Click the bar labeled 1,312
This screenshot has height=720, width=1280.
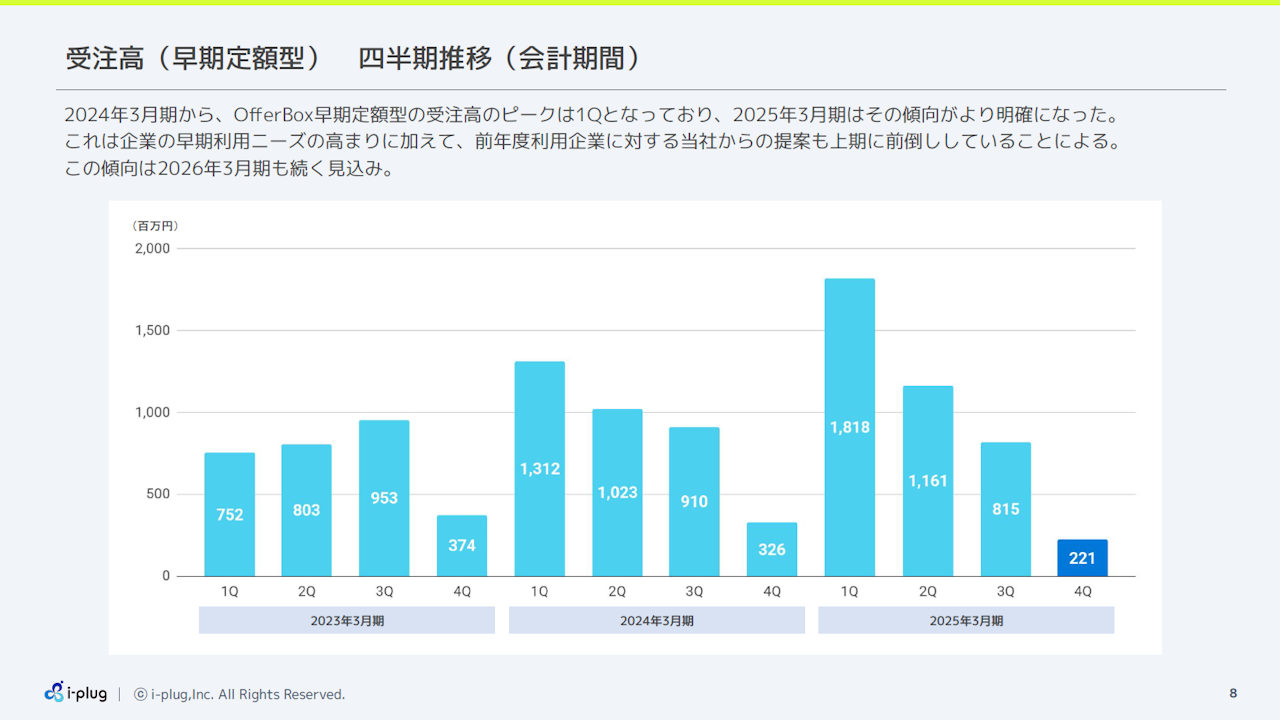coord(539,468)
